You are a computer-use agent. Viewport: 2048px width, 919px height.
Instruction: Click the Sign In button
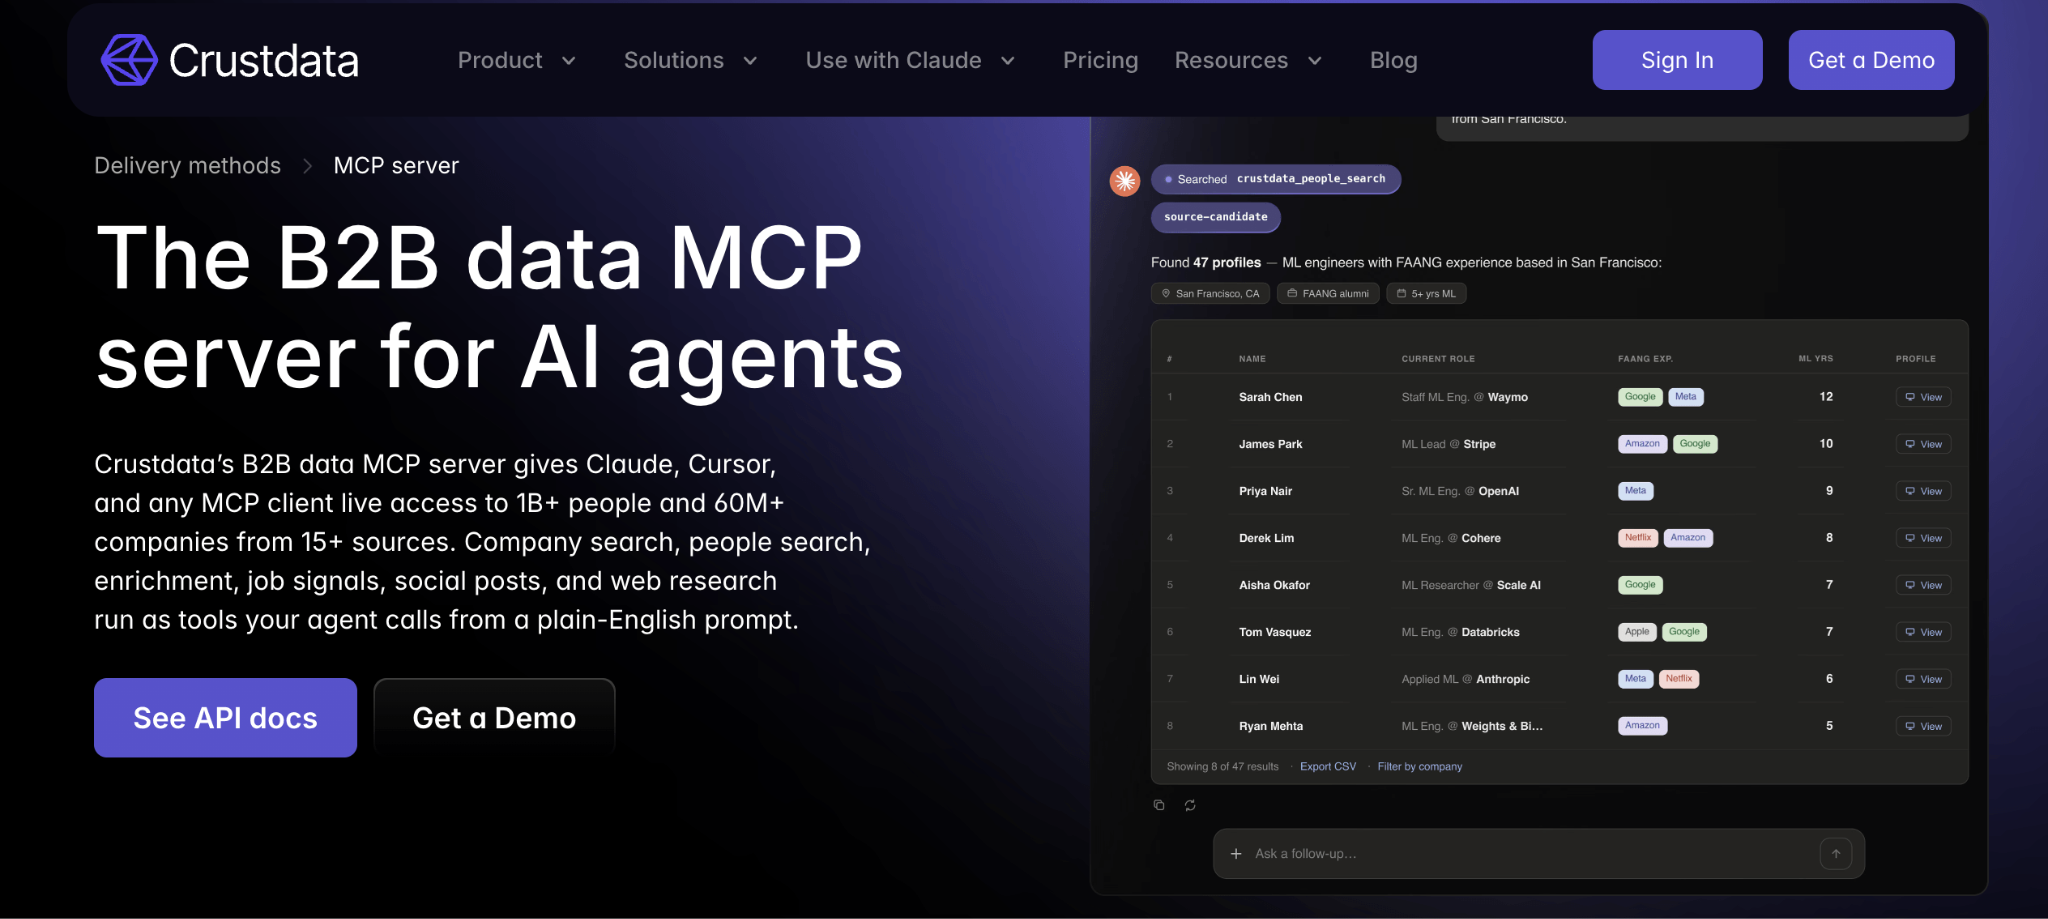pyautogui.click(x=1677, y=60)
